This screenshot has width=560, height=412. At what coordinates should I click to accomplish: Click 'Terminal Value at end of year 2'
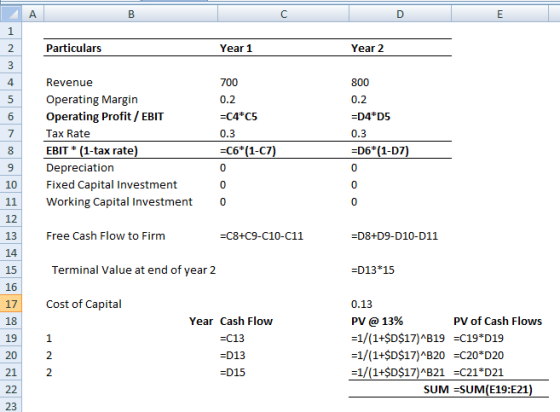[134, 270]
